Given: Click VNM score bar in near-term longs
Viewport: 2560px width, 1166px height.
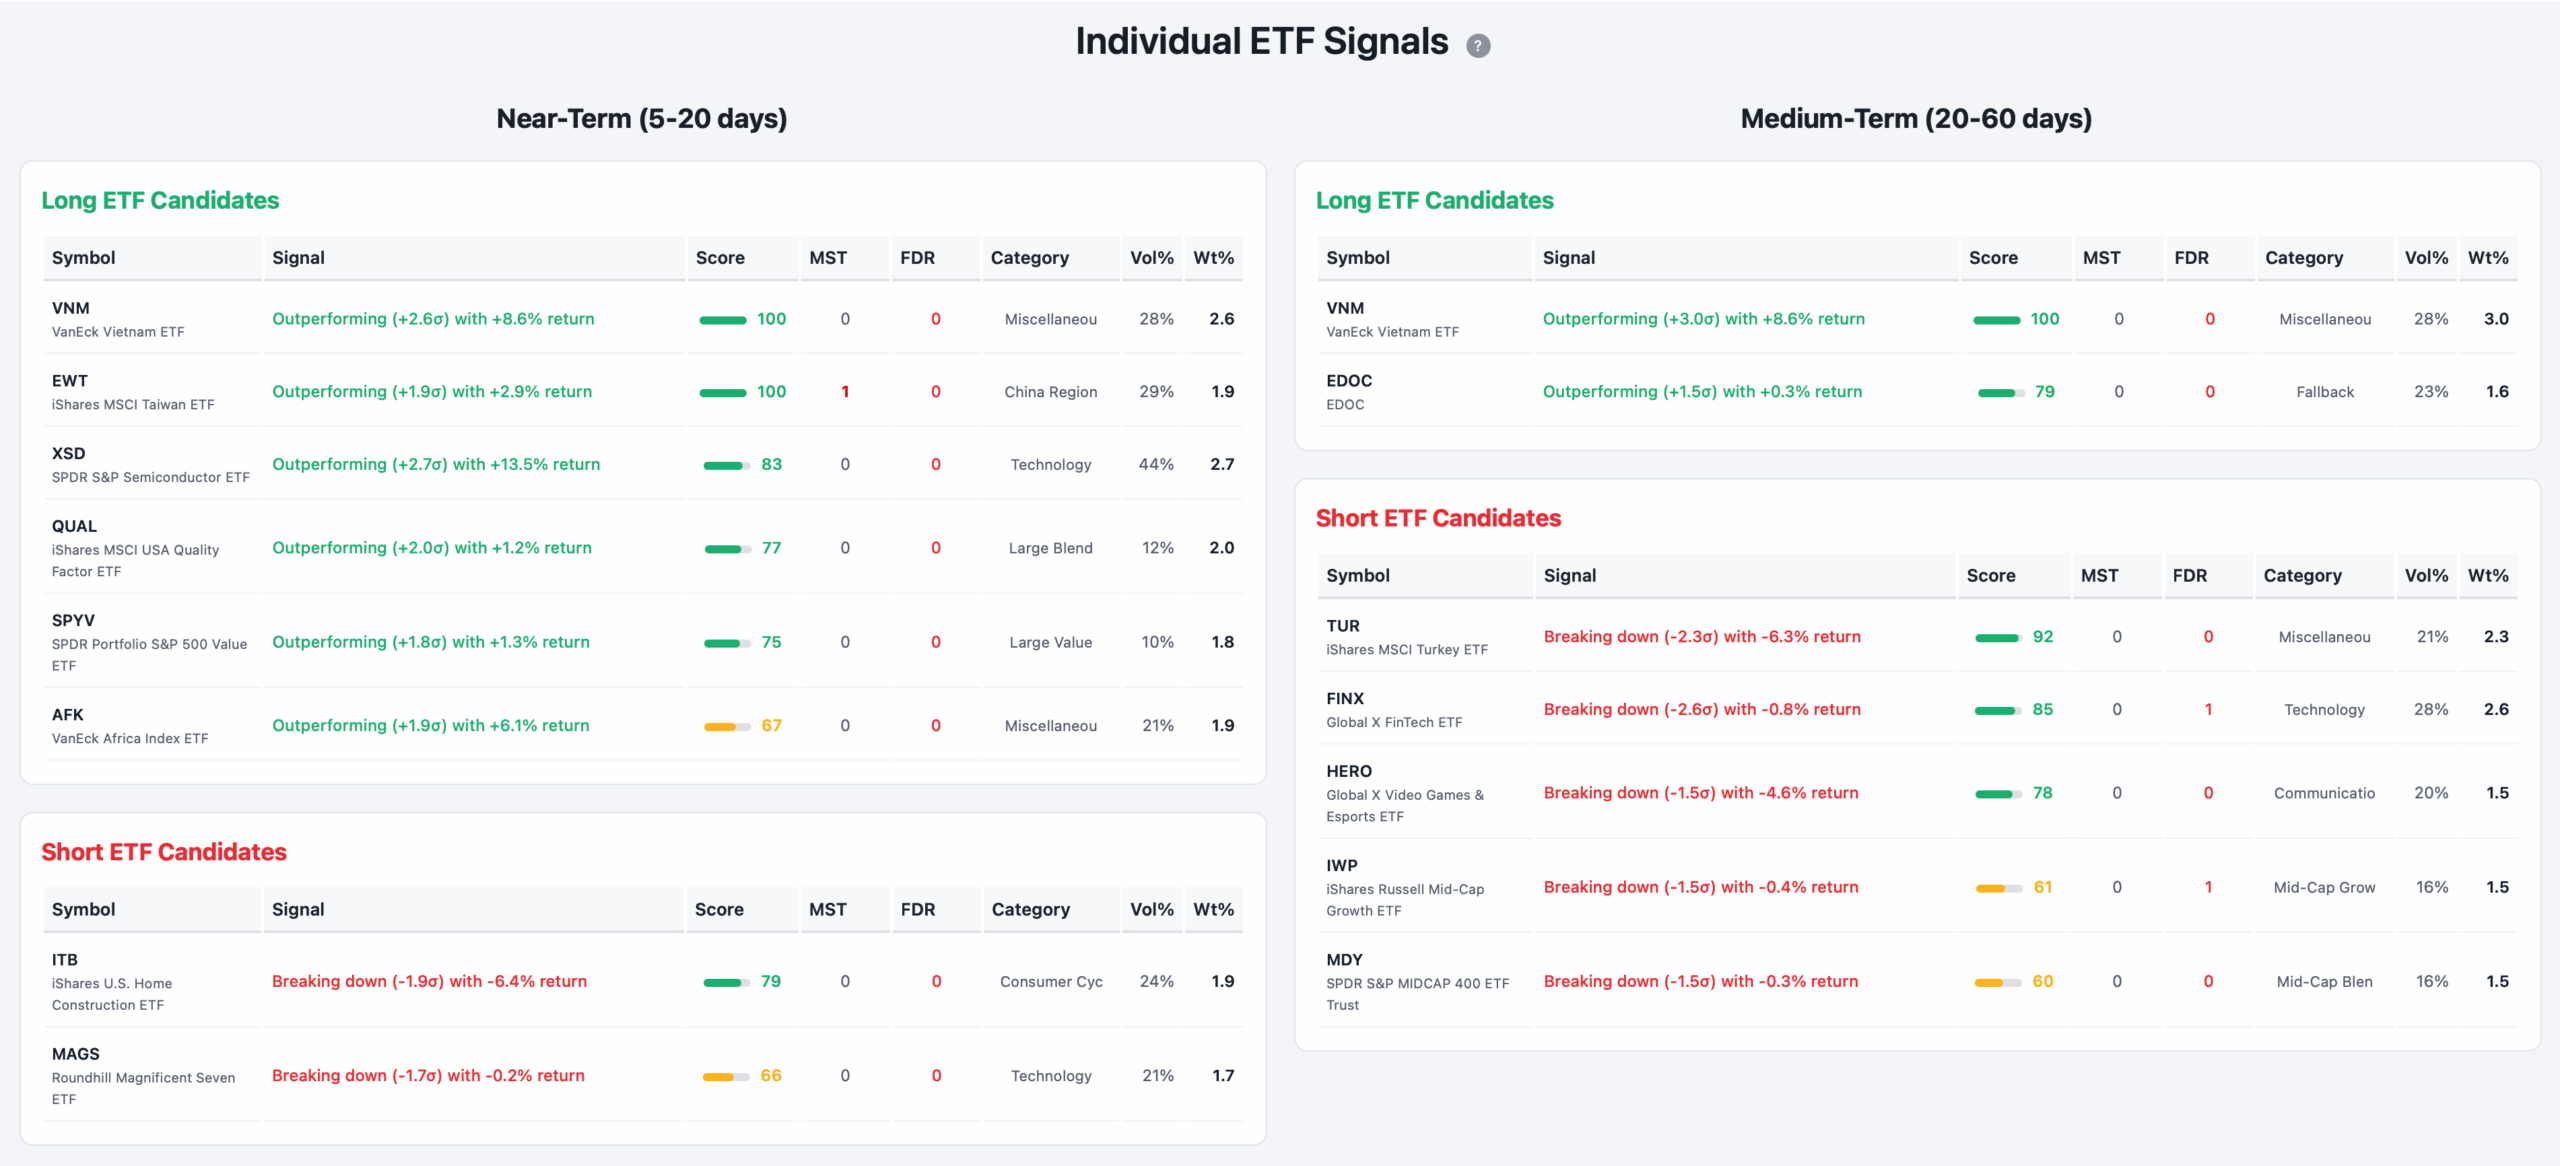Looking at the screenshot, I should (722, 320).
